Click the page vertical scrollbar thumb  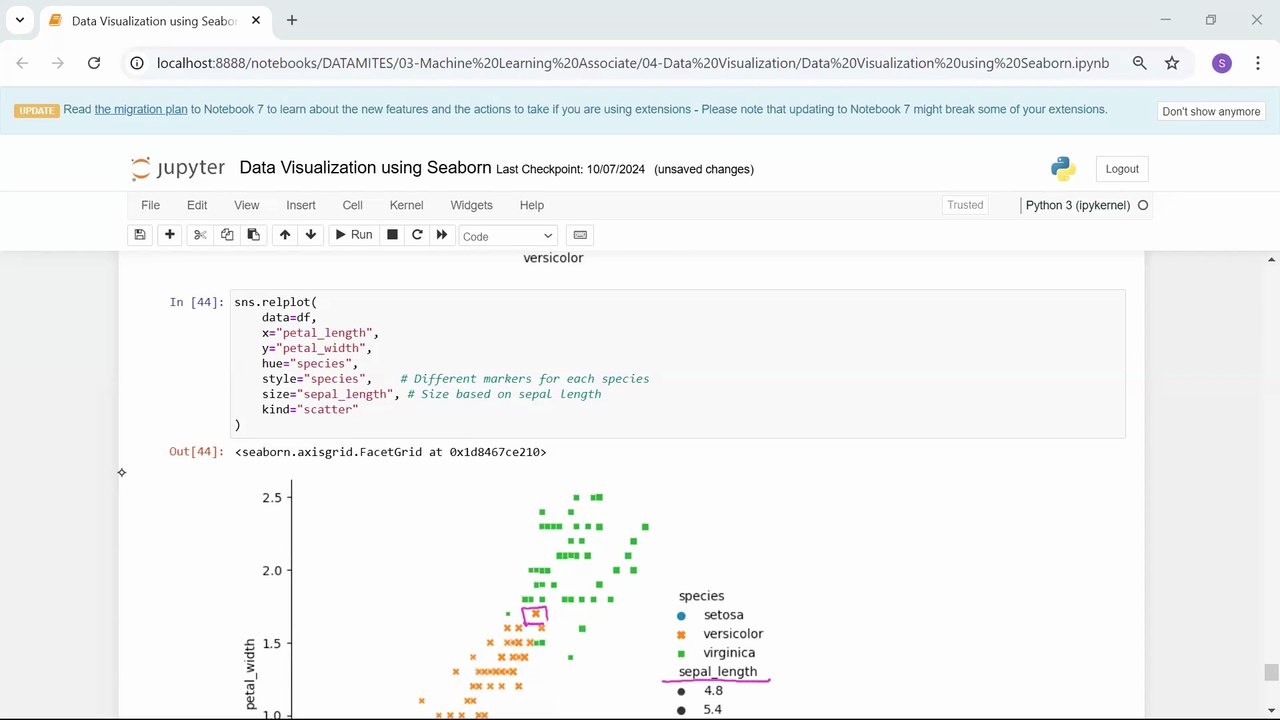pyautogui.click(x=1271, y=671)
